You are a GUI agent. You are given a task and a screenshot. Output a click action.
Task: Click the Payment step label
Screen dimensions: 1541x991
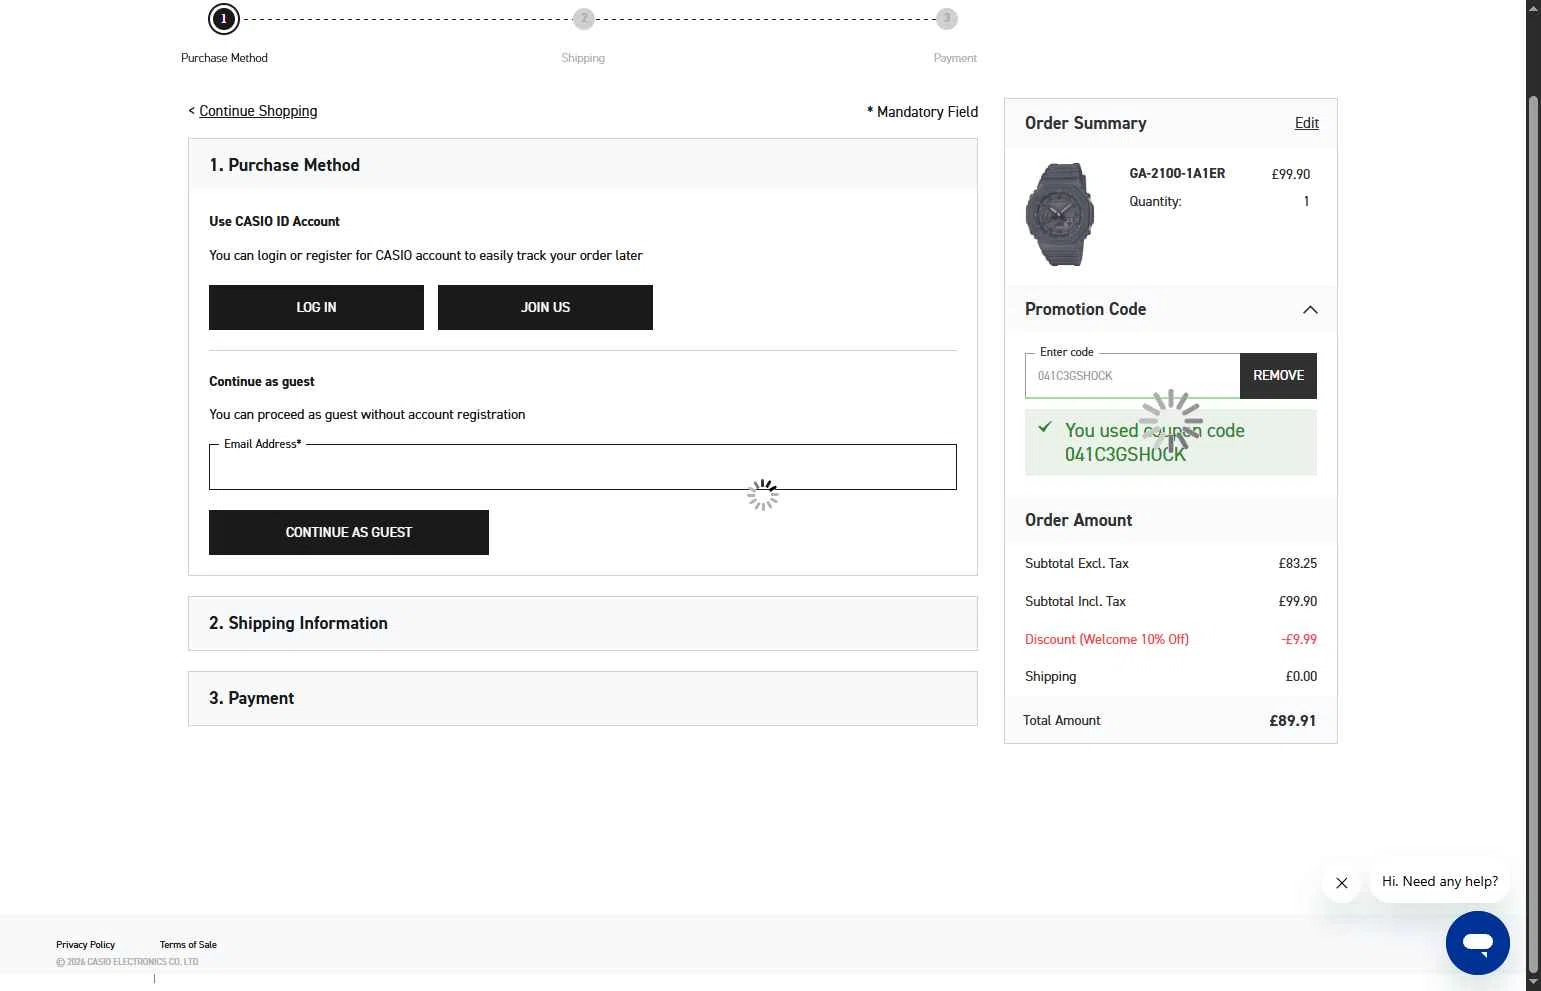[x=955, y=58]
